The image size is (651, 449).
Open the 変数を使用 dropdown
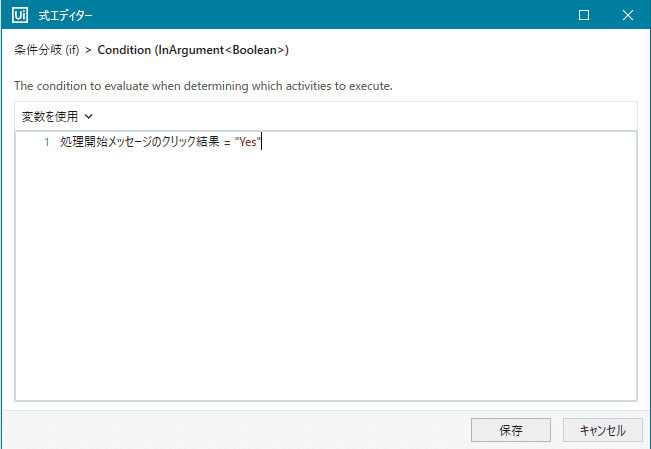57,117
